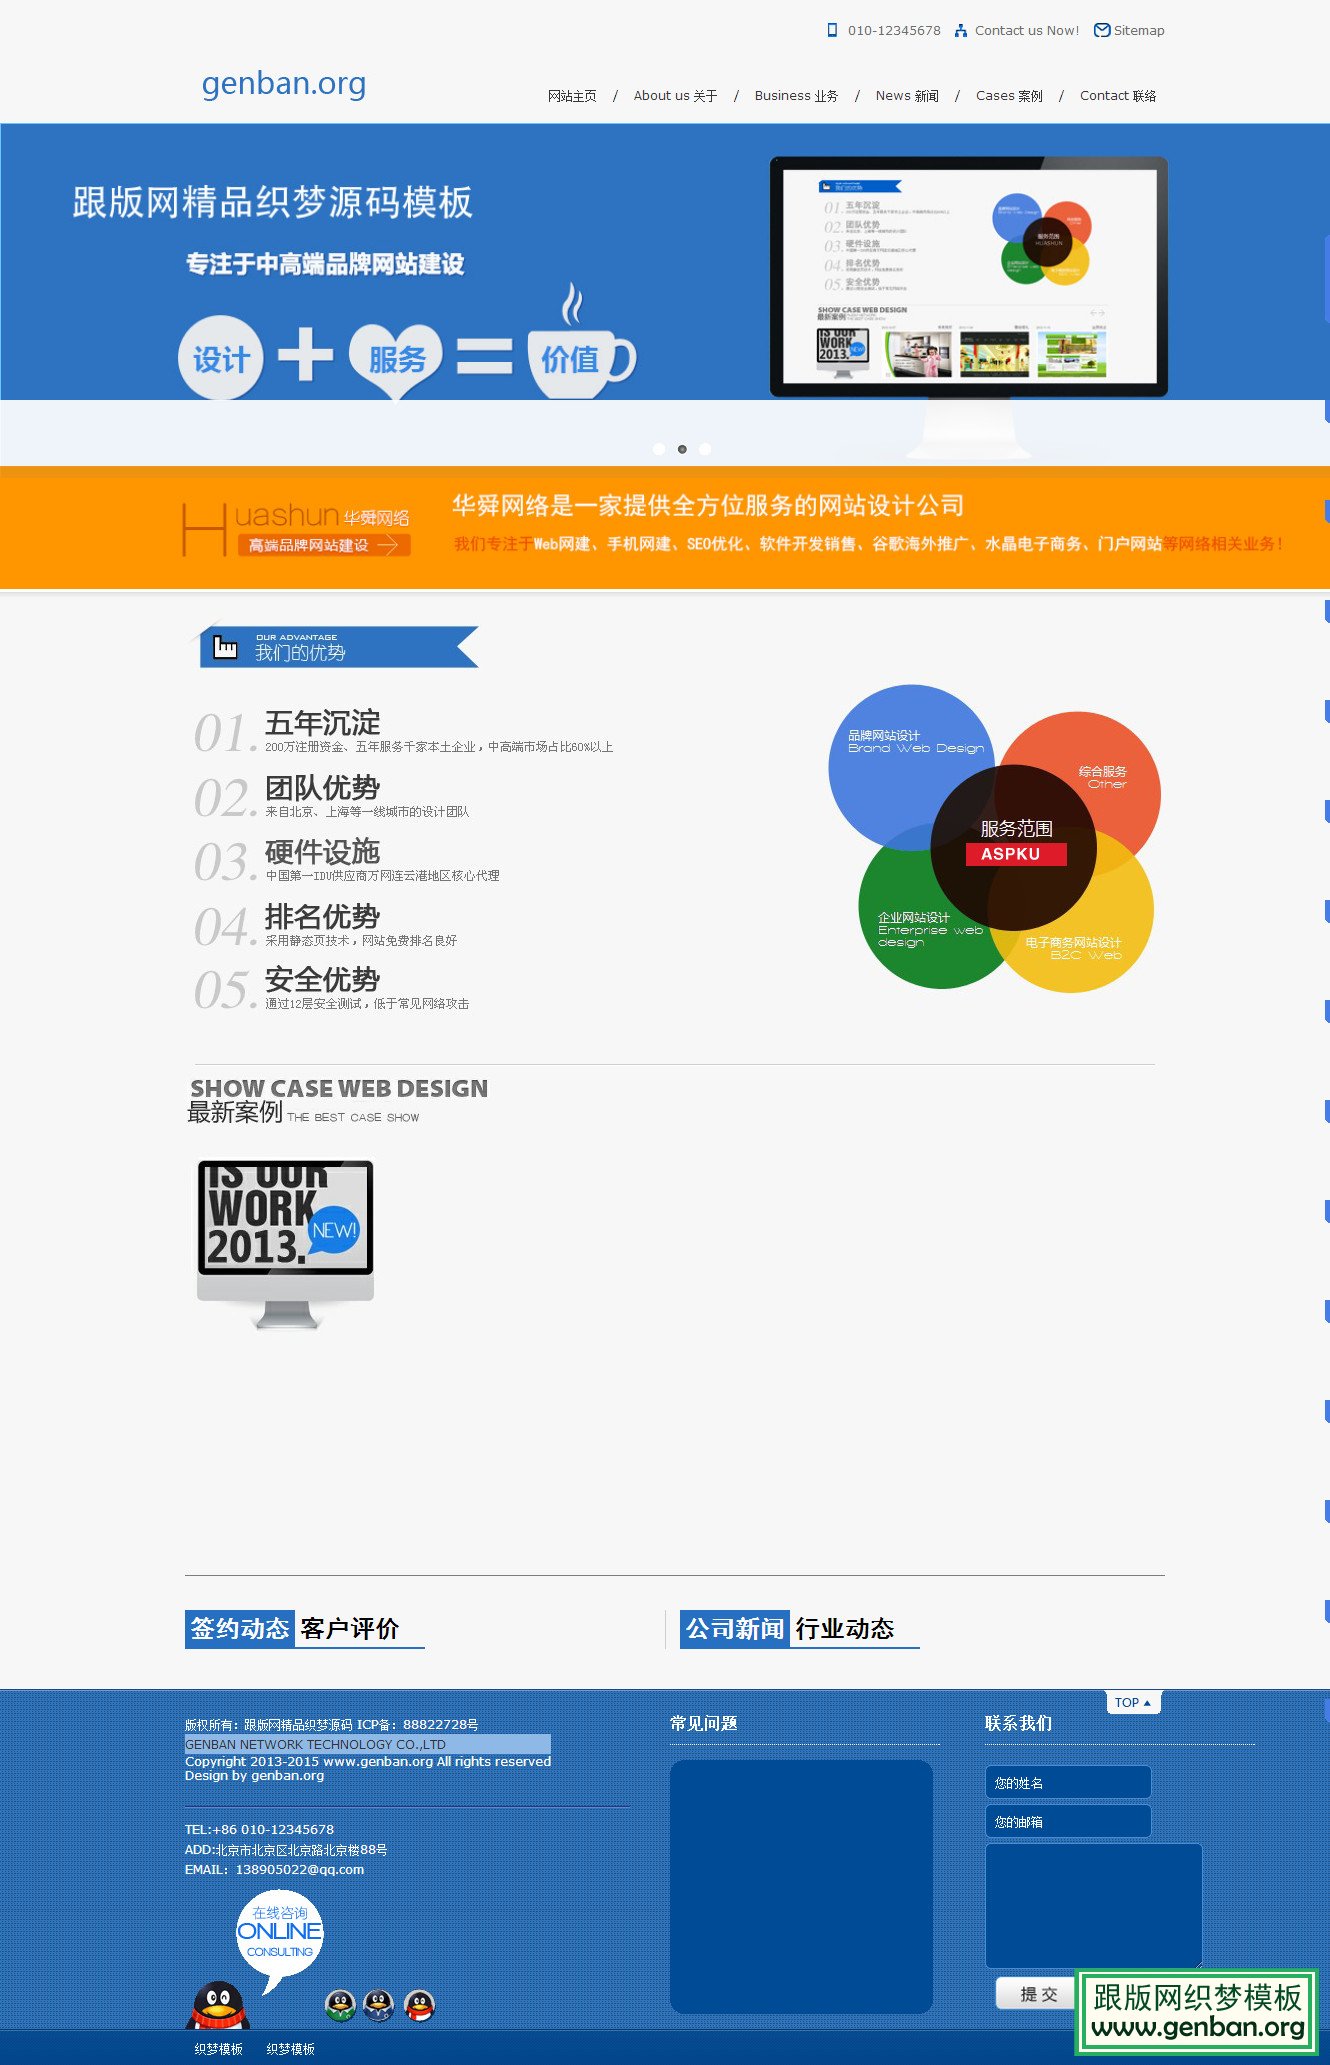Switch to the 行业动态 tab
This screenshot has width=1330, height=2065.
click(x=845, y=1629)
